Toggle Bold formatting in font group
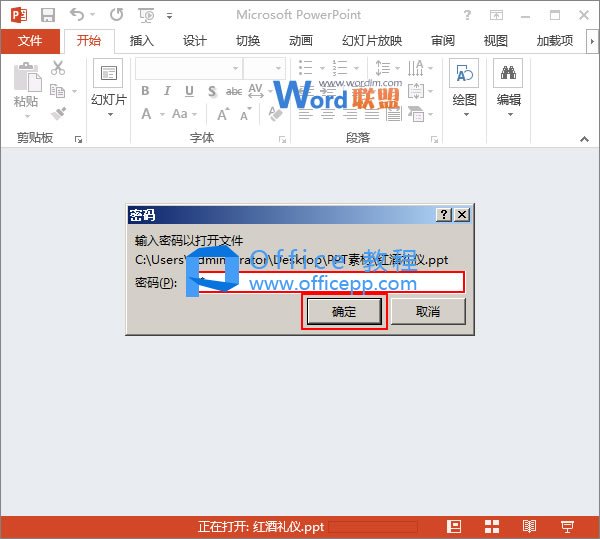The image size is (600, 539). [145, 91]
